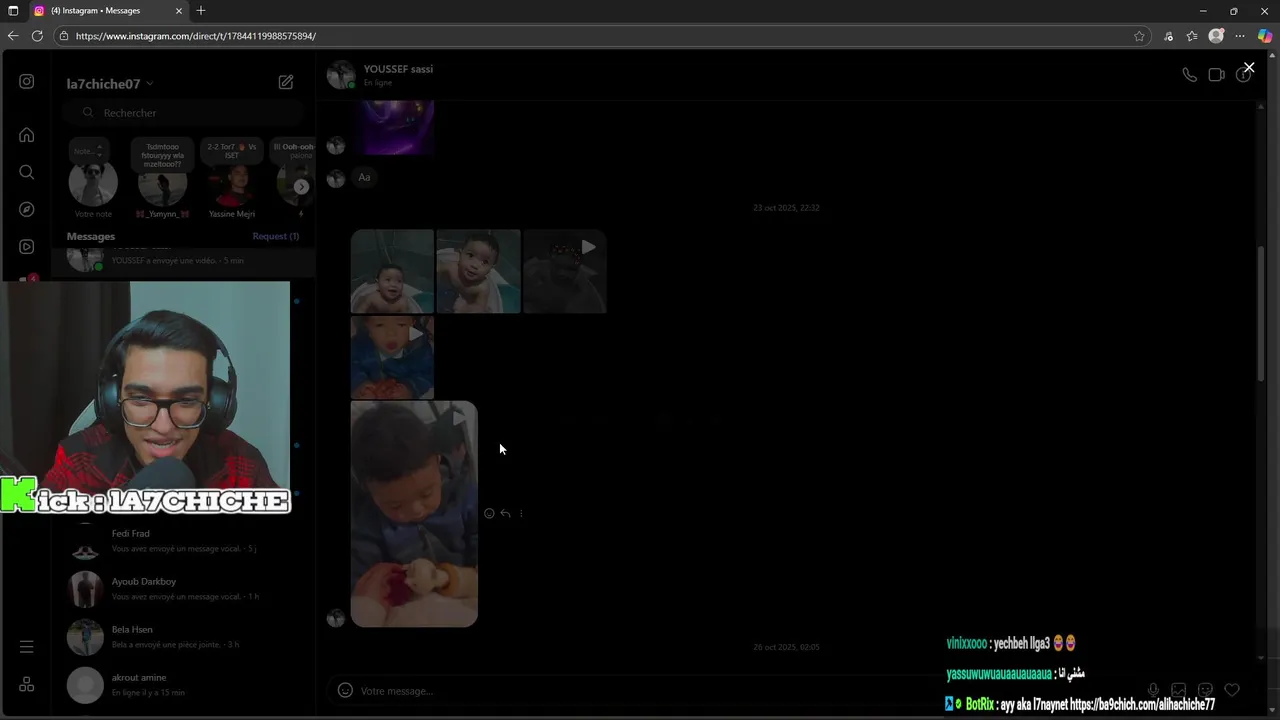Open the akrout amine conversation

click(184, 684)
